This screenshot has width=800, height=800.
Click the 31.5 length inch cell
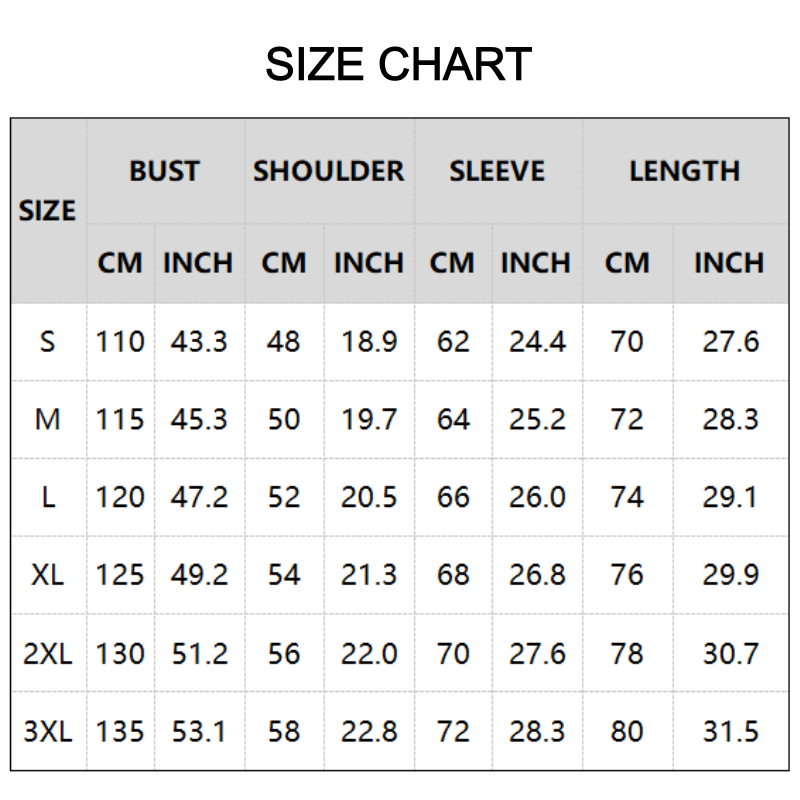(x=730, y=732)
